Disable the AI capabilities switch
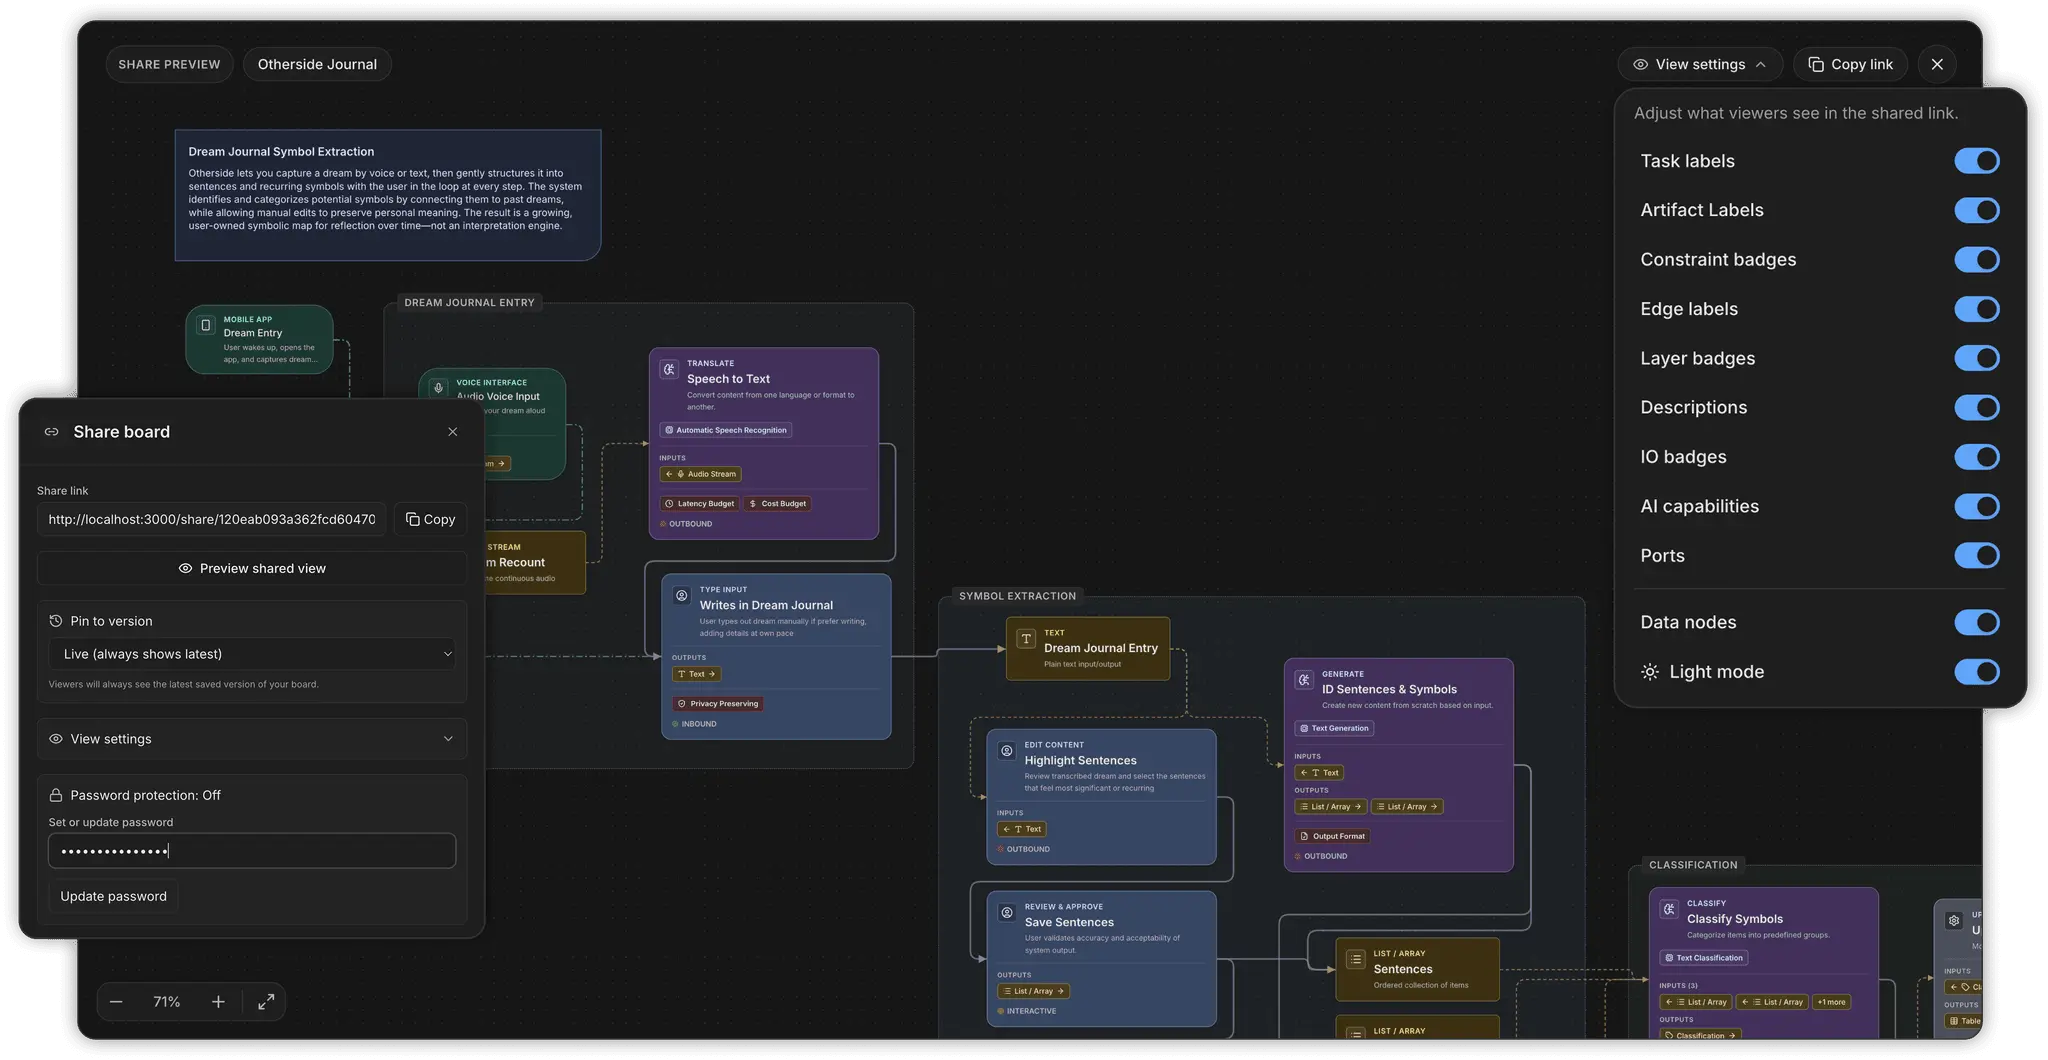The width and height of the screenshot is (2048, 1060). (1976, 506)
